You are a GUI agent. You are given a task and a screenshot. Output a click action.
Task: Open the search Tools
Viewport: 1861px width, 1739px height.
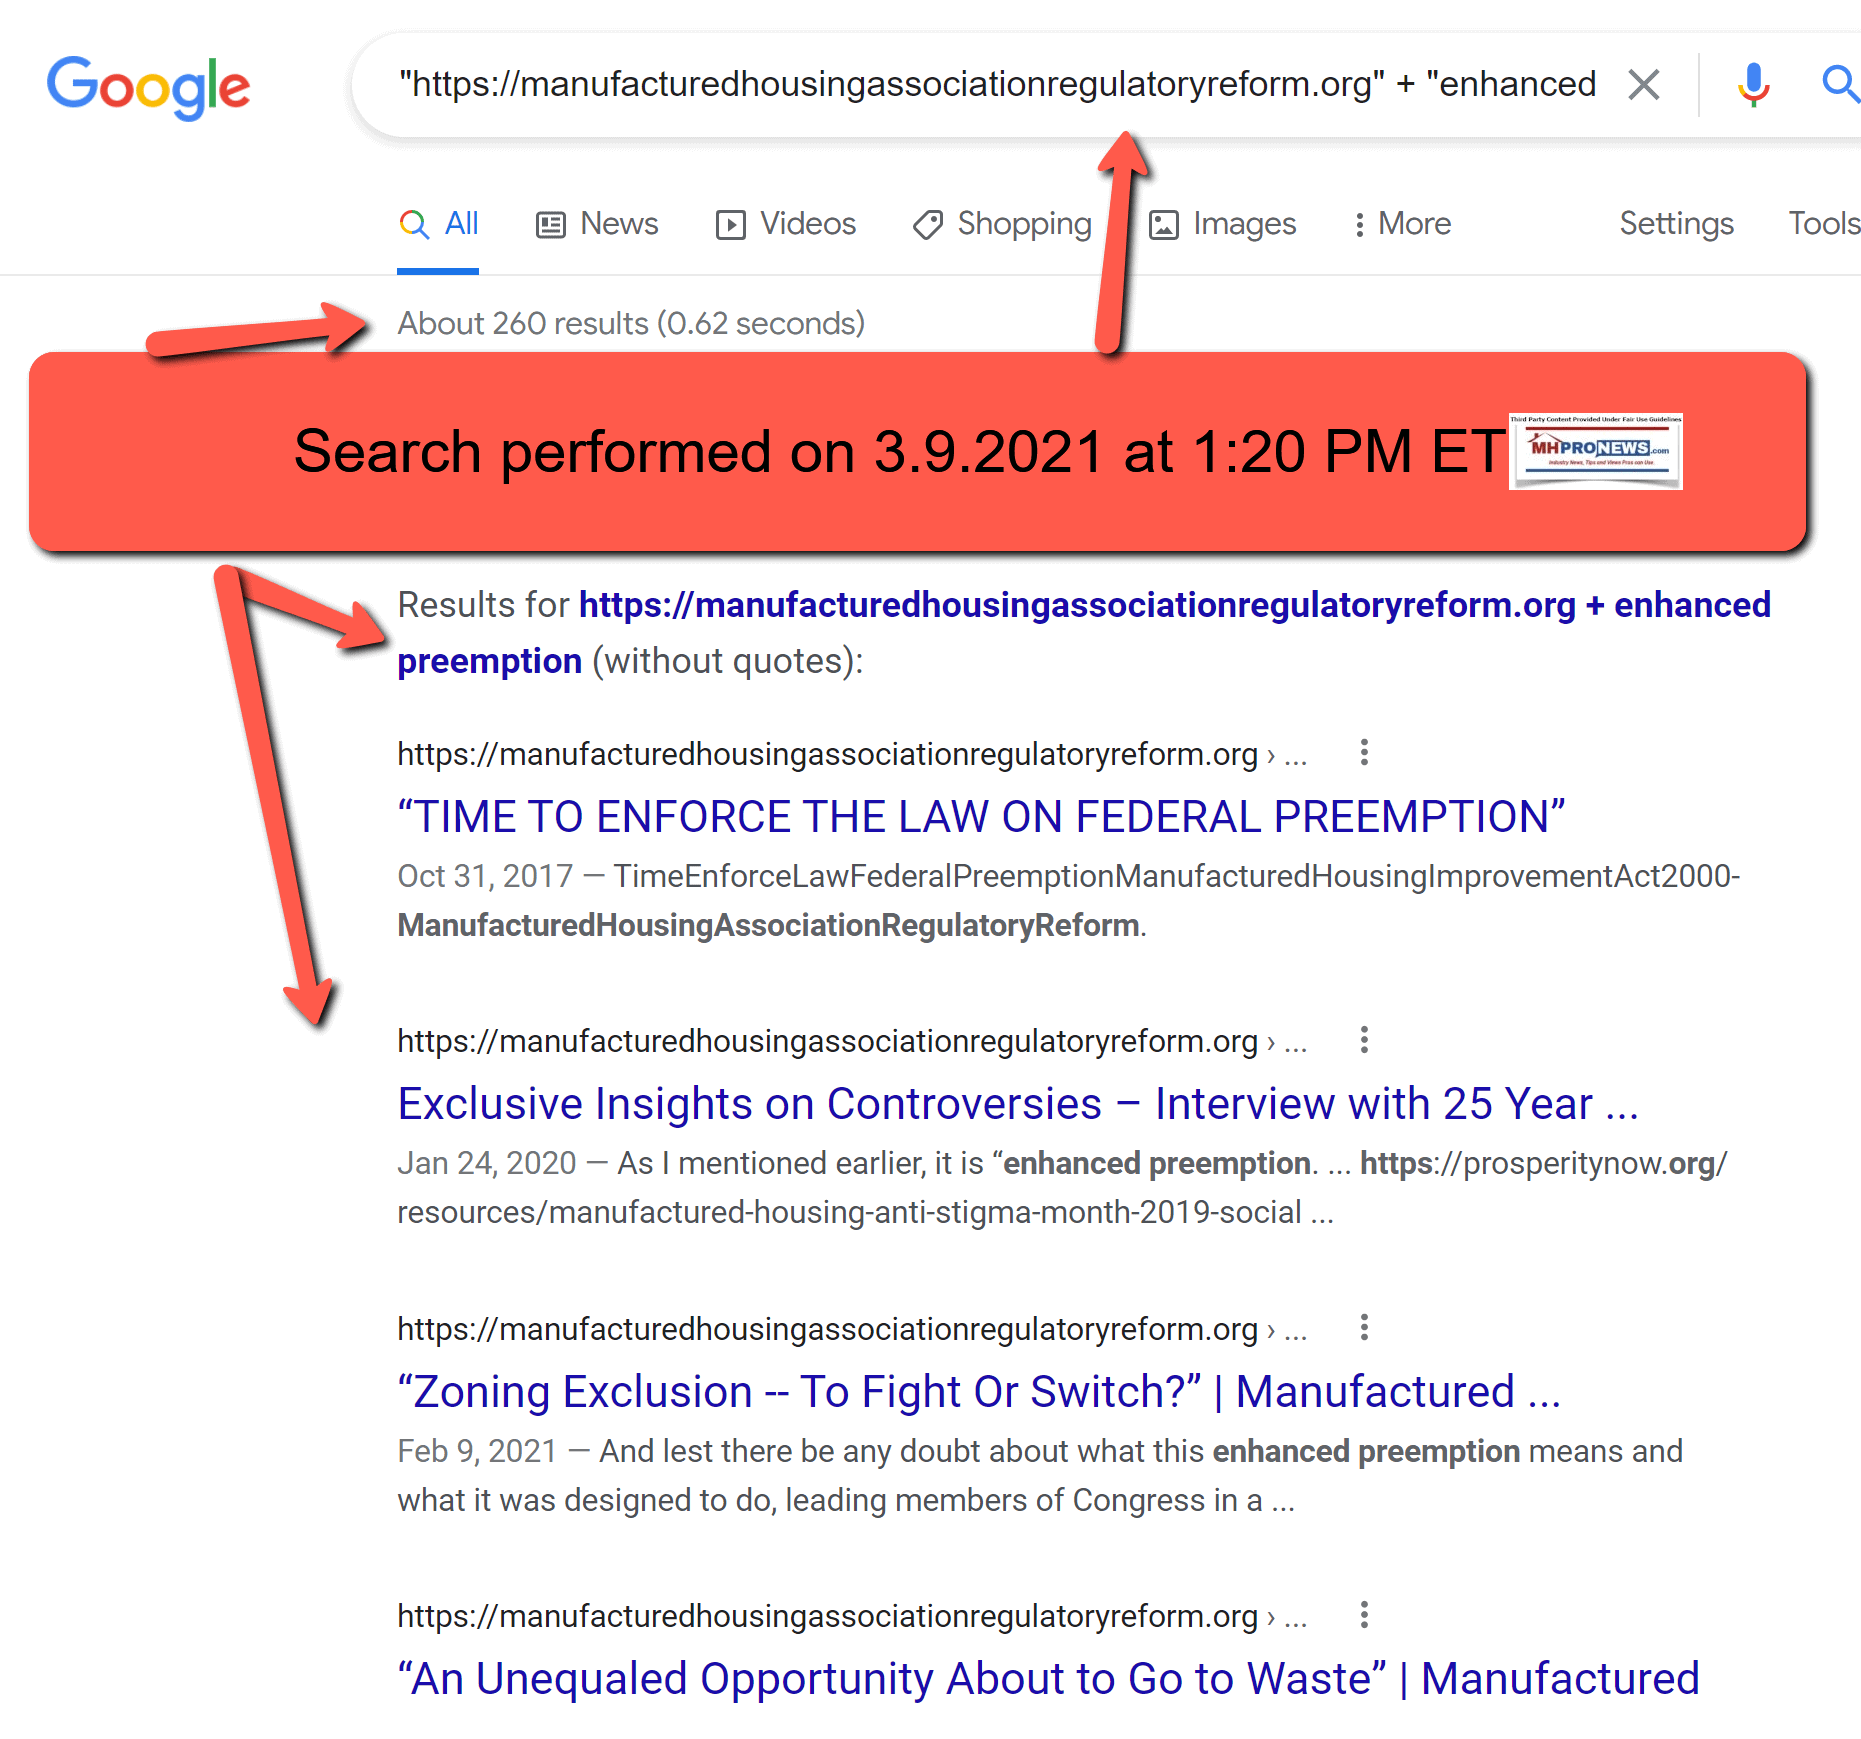1823,224
